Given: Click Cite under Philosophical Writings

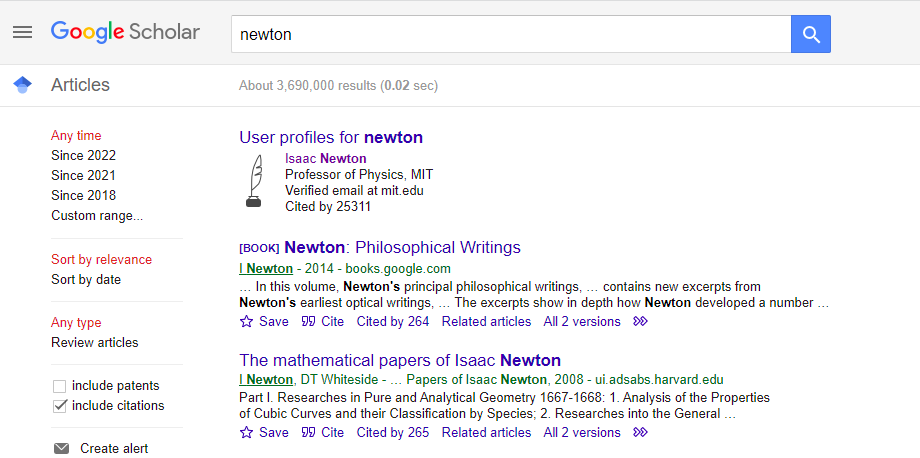Looking at the screenshot, I should point(333,321).
